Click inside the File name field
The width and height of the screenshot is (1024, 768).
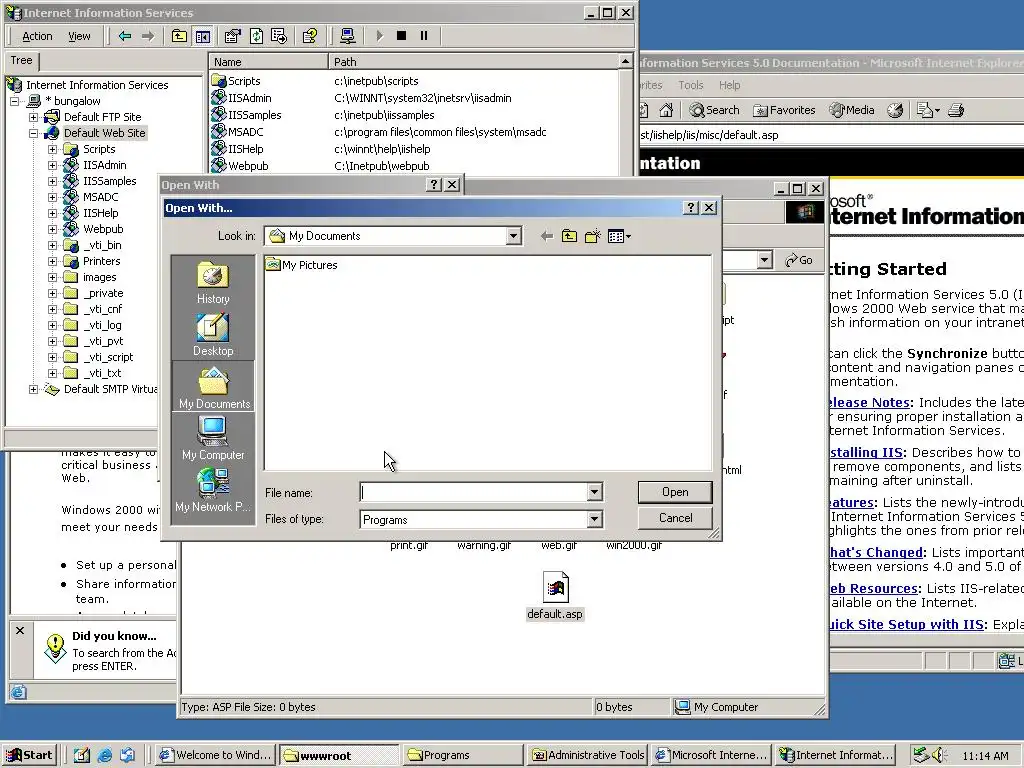point(473,492)
